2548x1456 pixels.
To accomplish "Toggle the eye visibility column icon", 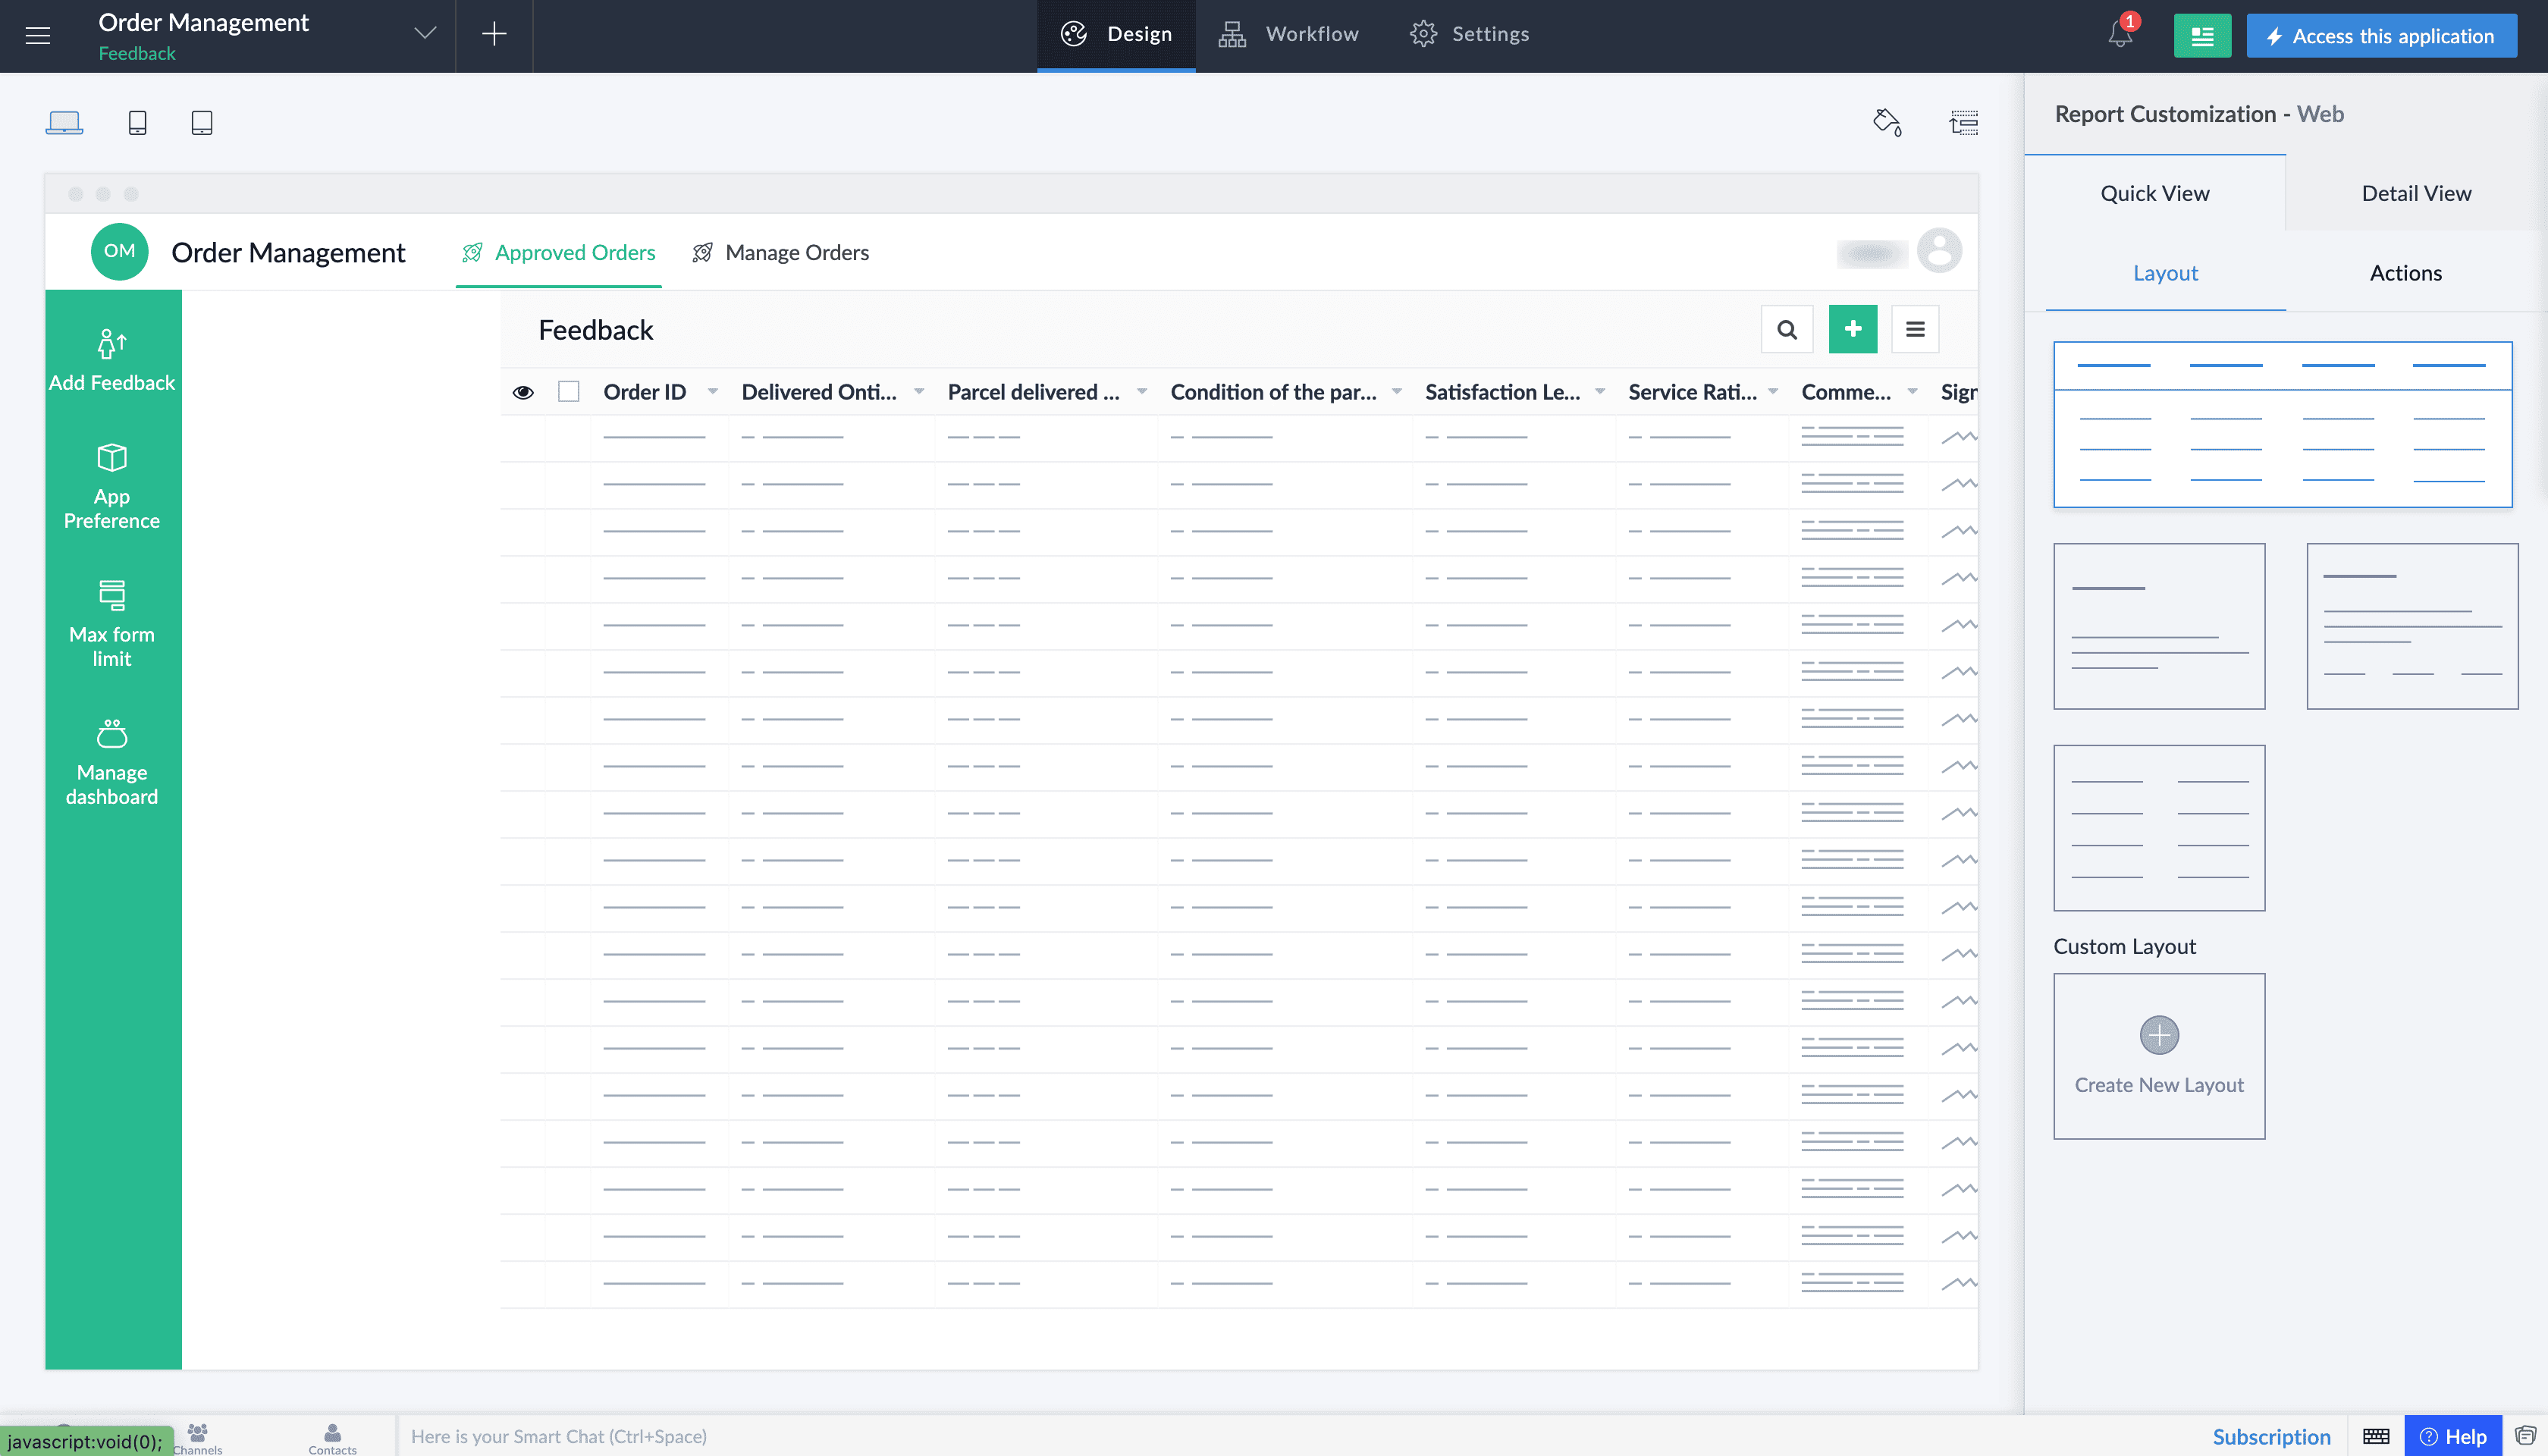I will (523, 392).
